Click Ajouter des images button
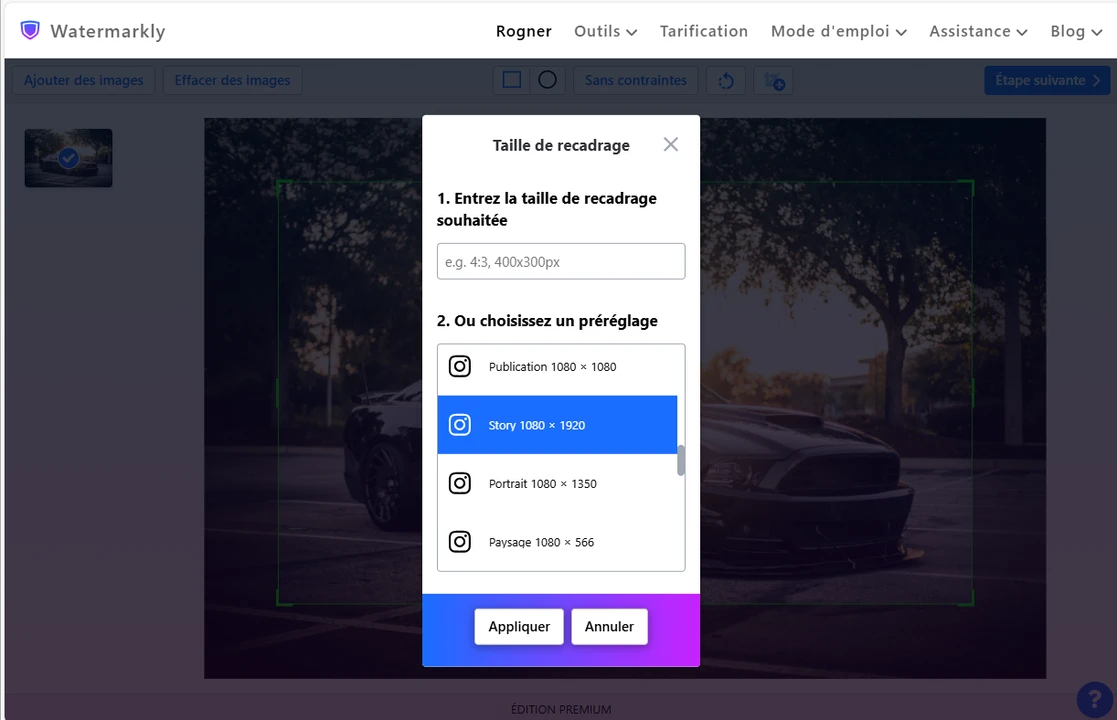 point(83,80)
